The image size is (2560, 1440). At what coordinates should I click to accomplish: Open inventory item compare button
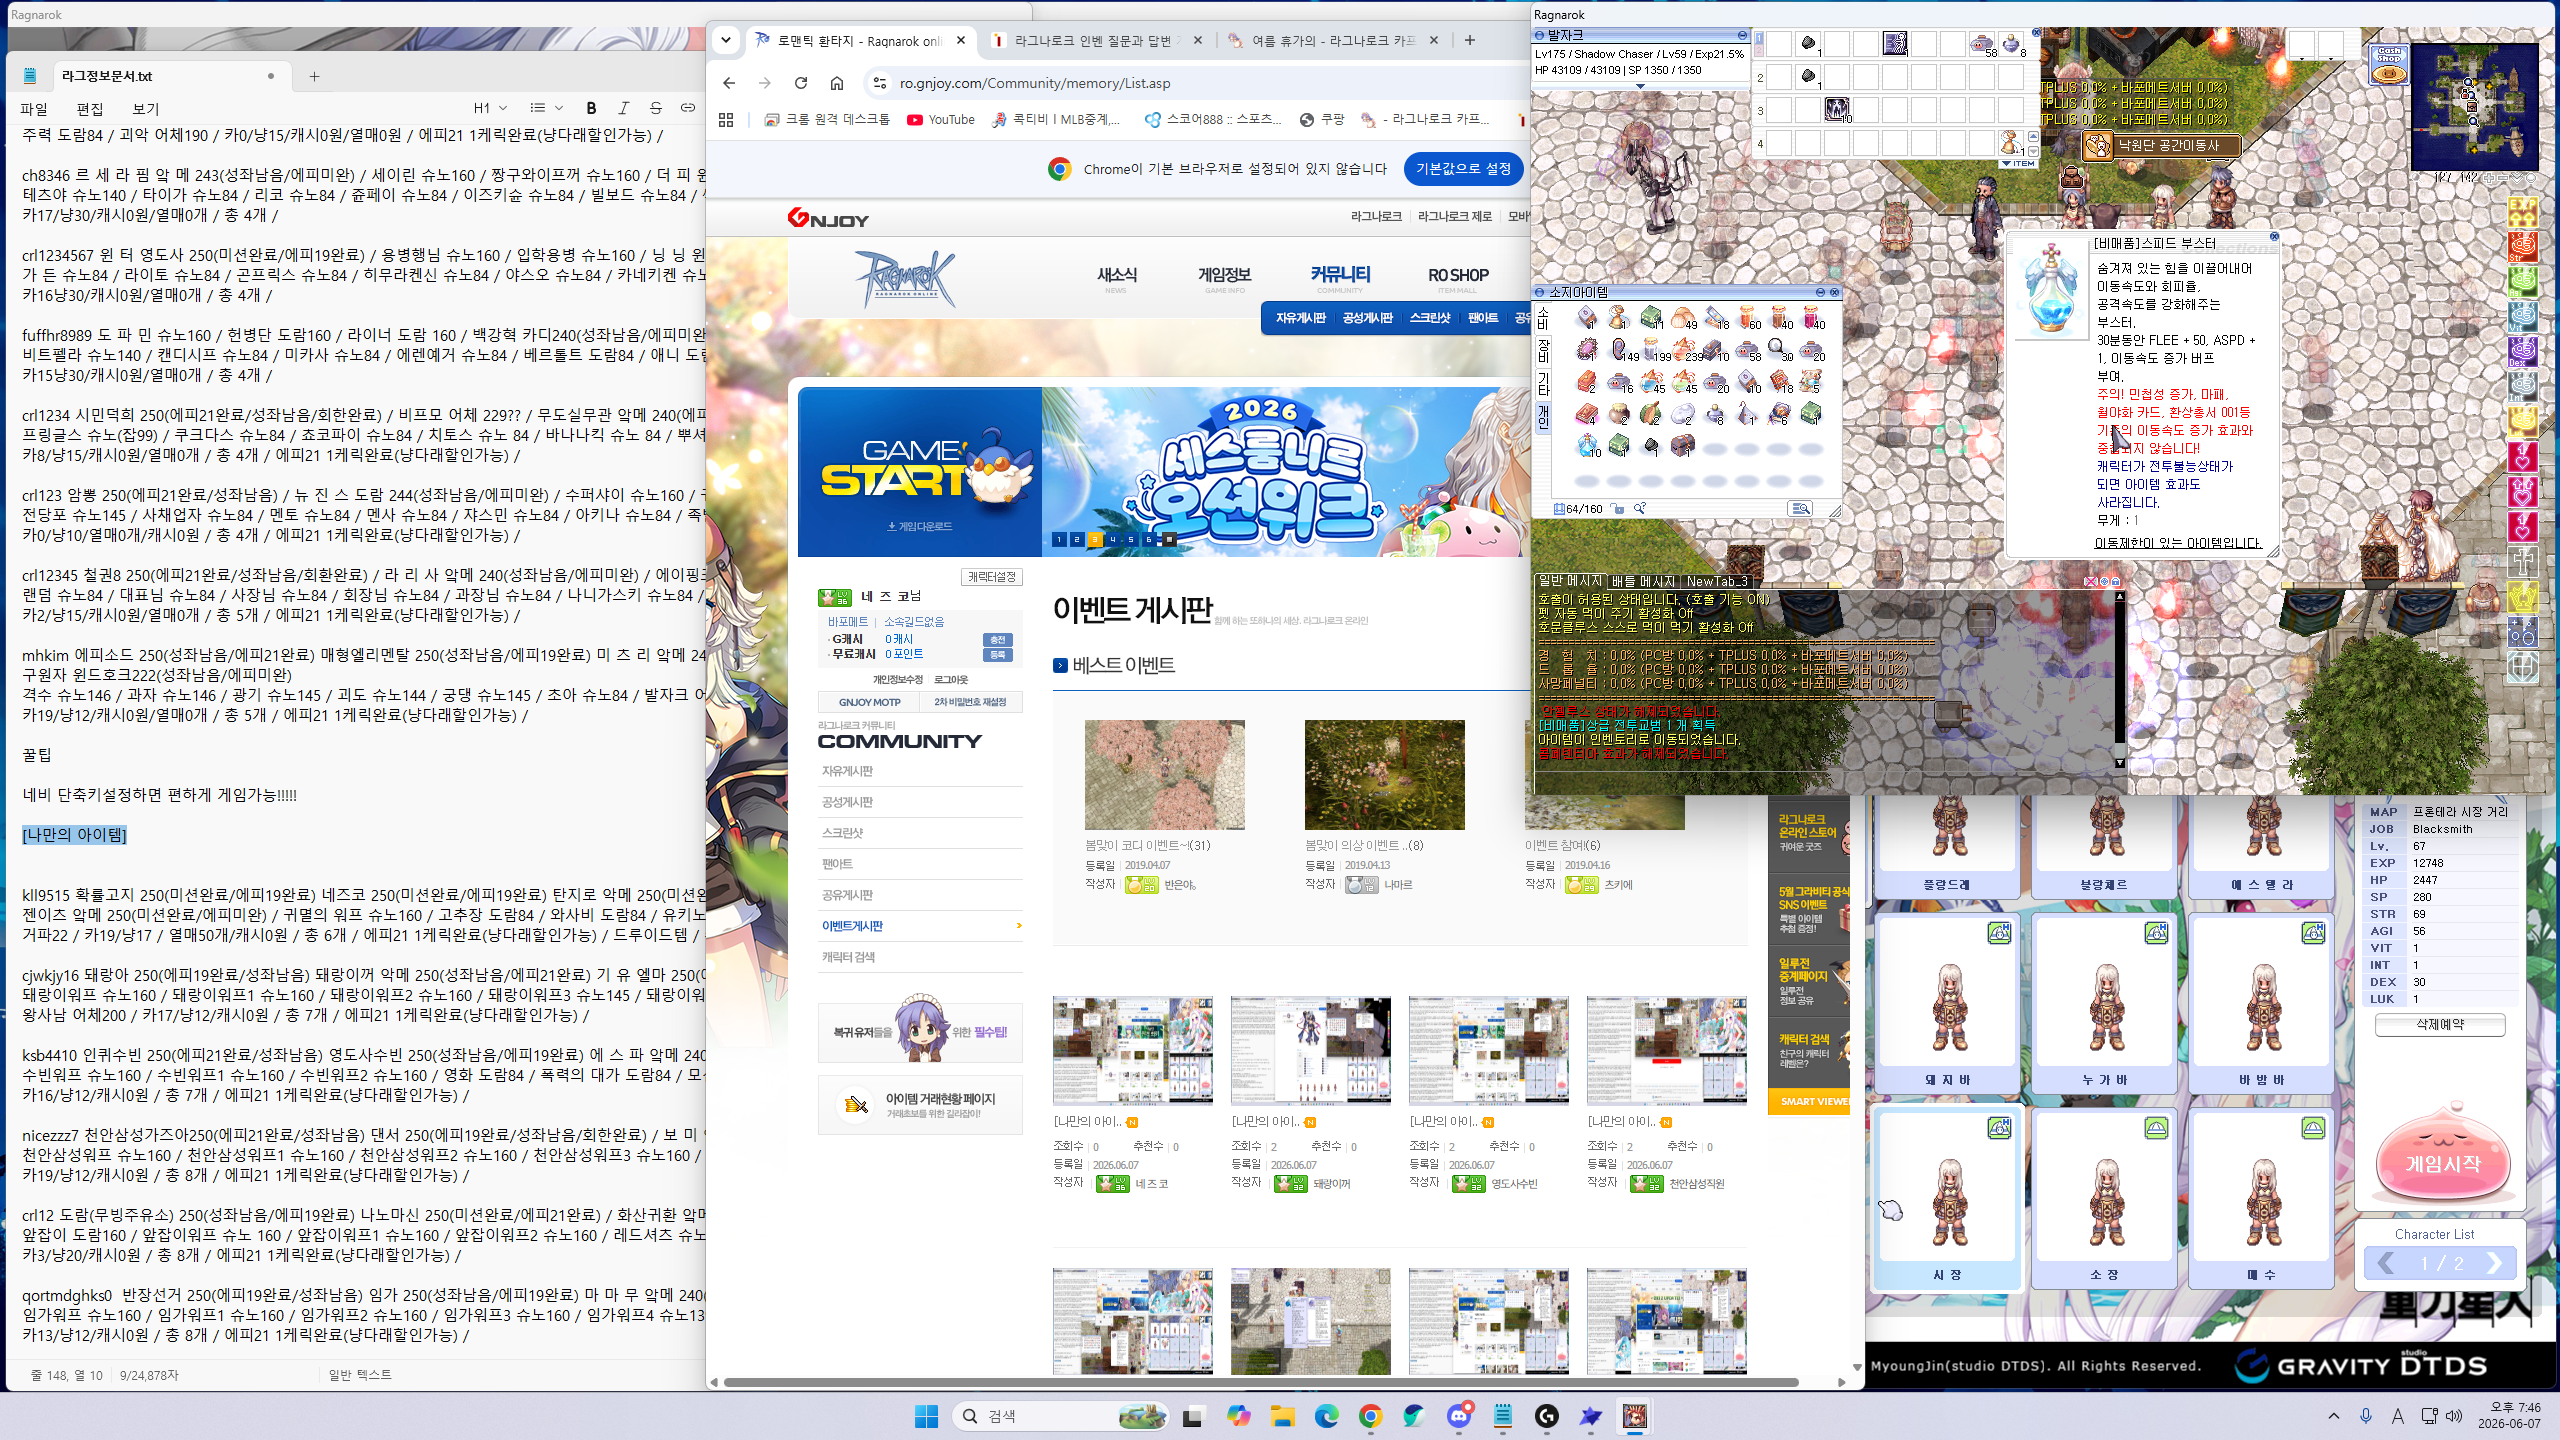pos(1800,509)
